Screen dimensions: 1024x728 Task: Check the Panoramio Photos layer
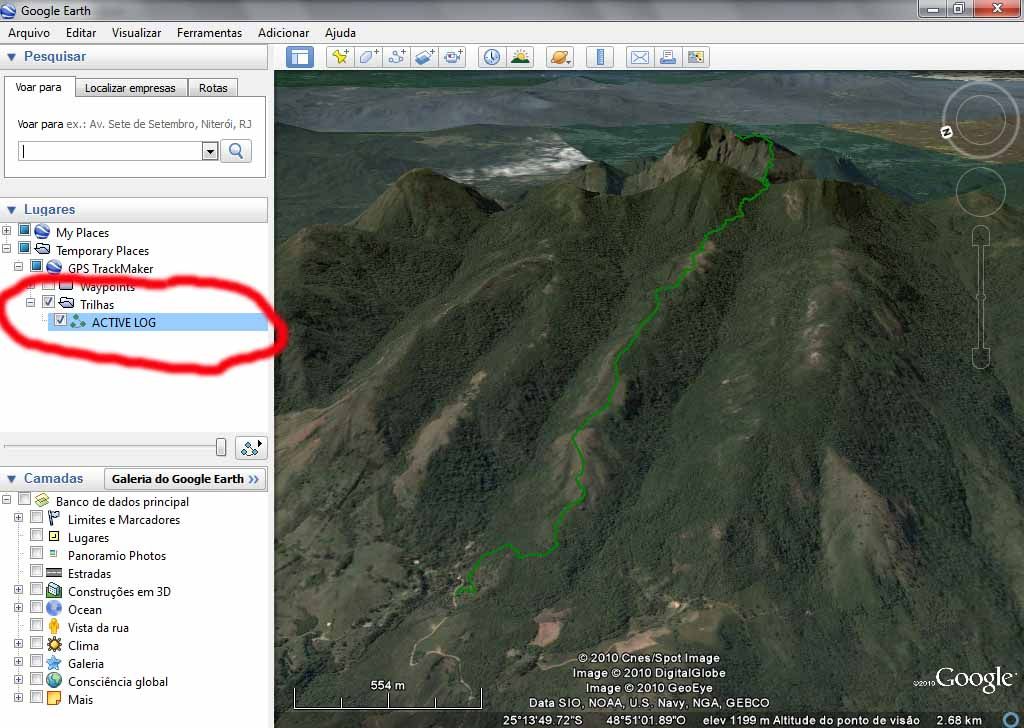point(37,555)
